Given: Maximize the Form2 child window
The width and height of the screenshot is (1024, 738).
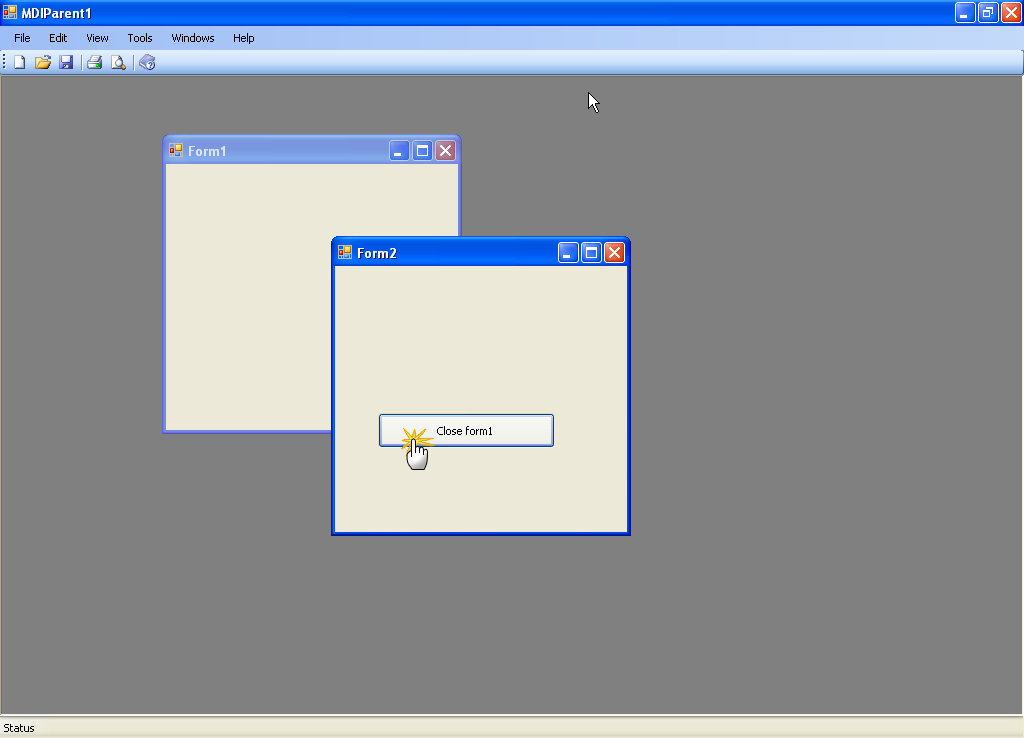Looking at the screenshot, I should click(x=591, y=253).
